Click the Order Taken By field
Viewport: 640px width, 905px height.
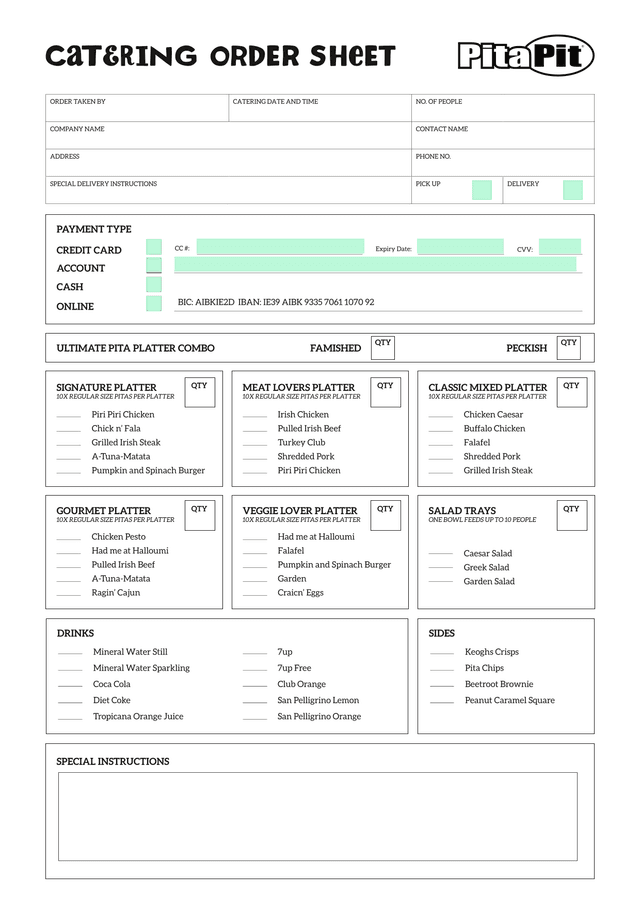coord(137,108)
